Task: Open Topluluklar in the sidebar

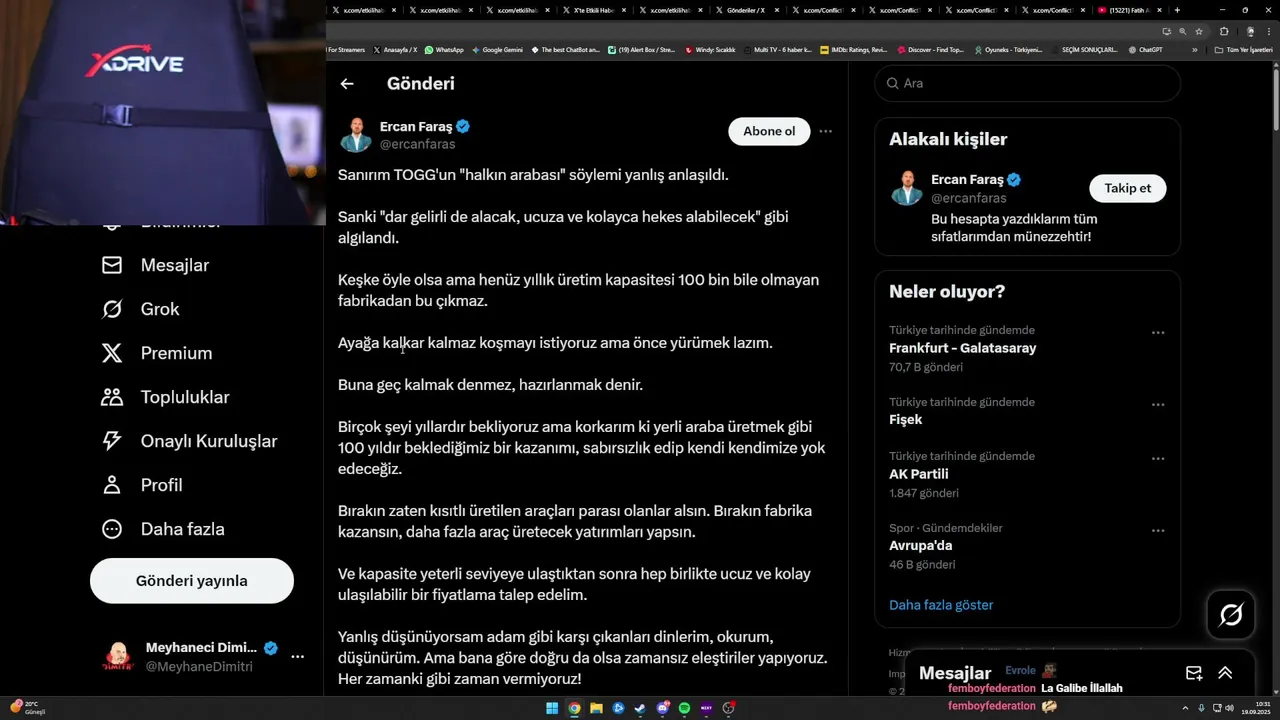Action: [165, 397]
